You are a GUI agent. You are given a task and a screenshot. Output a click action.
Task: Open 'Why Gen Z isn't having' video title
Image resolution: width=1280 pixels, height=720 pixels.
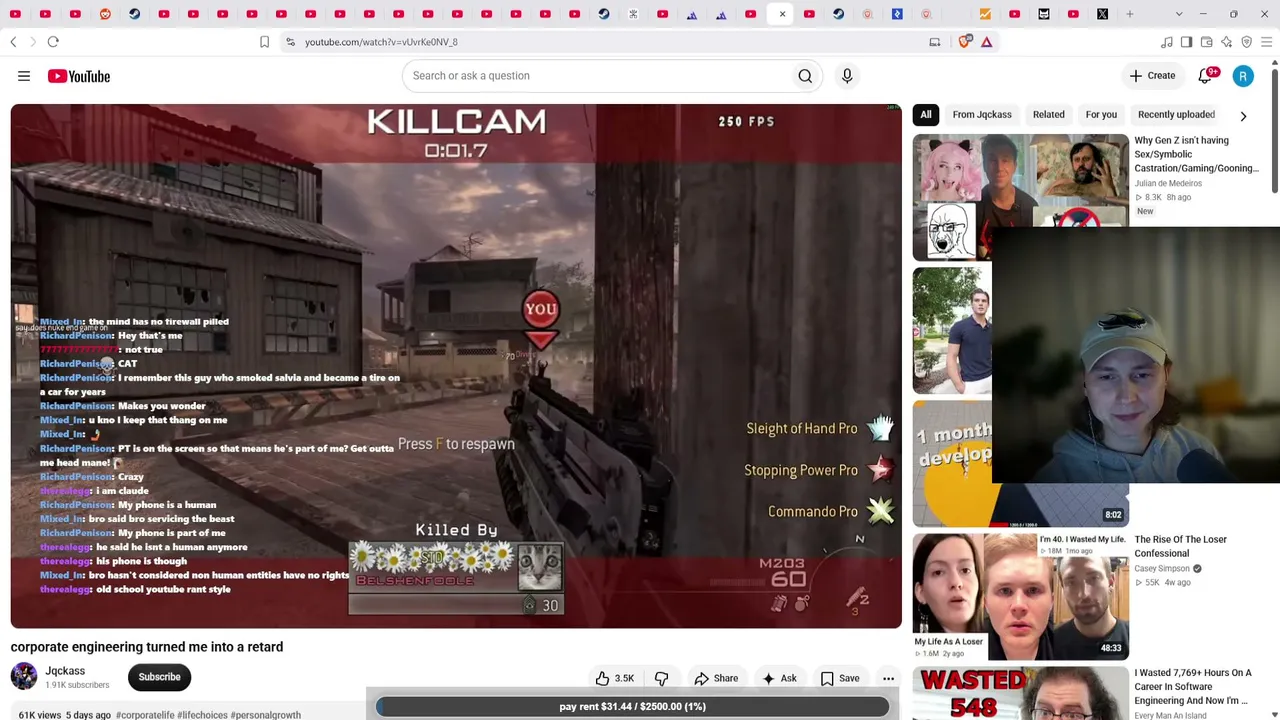point(1196,154)
